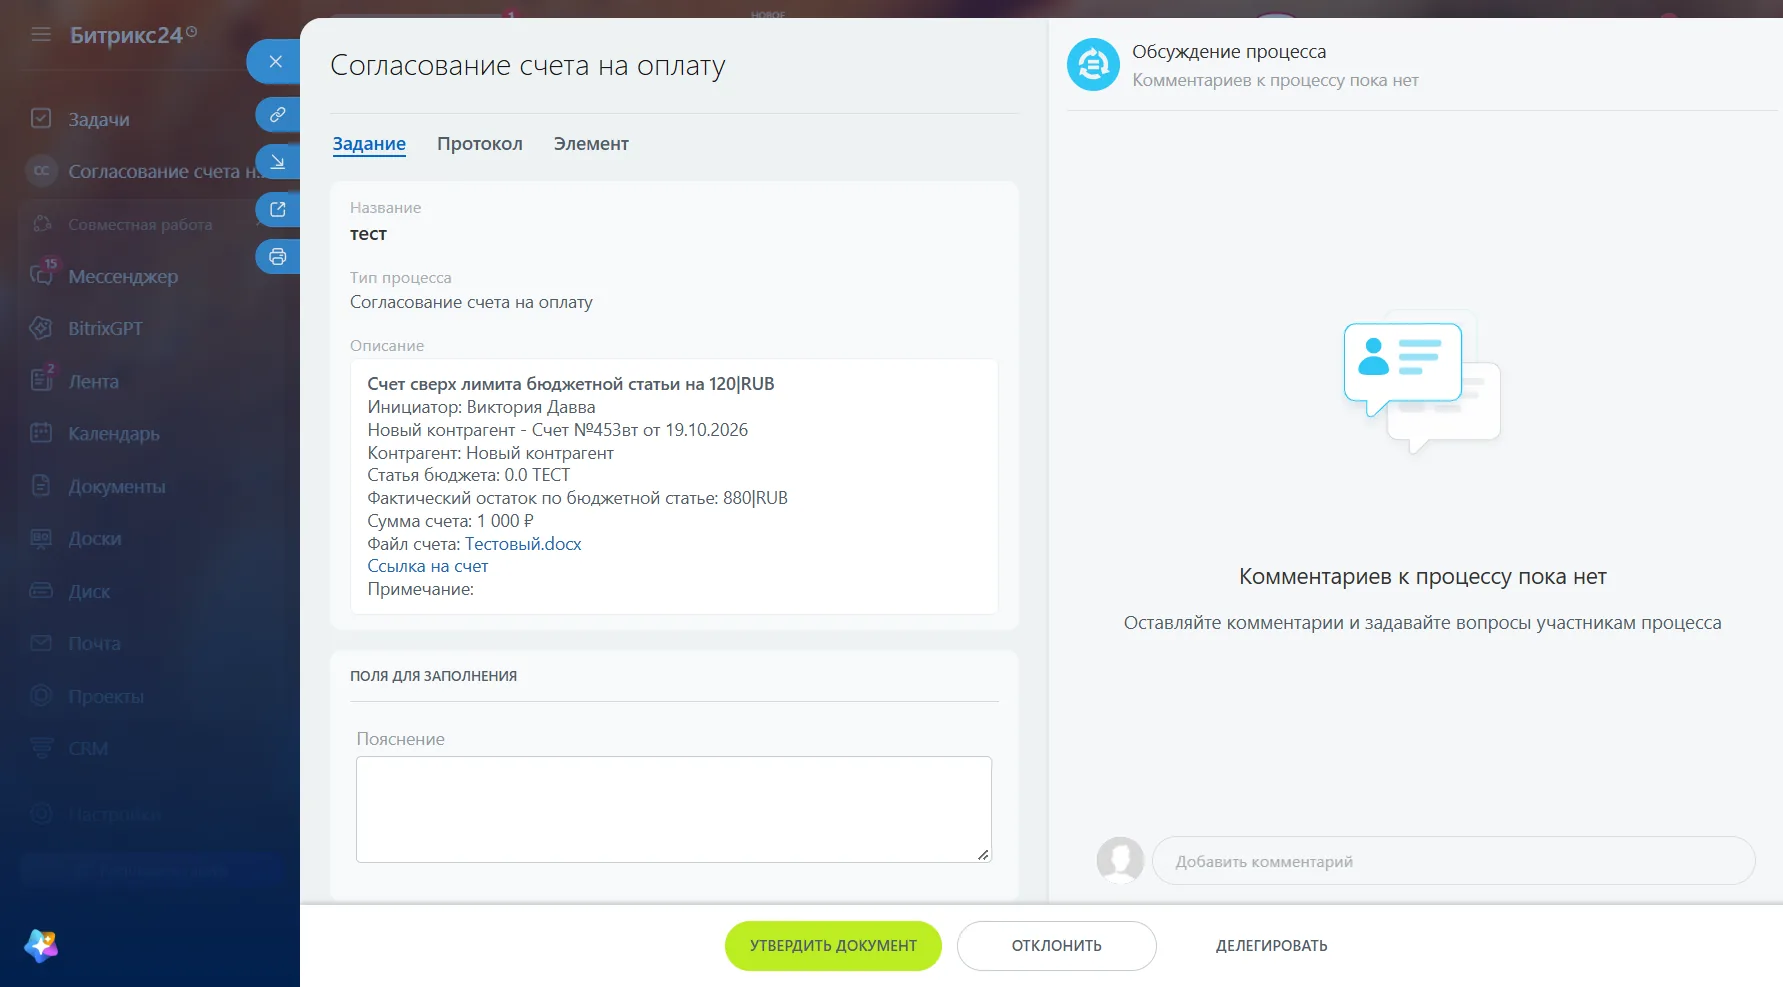This screenshot has height=987, width=1783.
Task: Open Доски boards icon
Action: click(41, 538)
